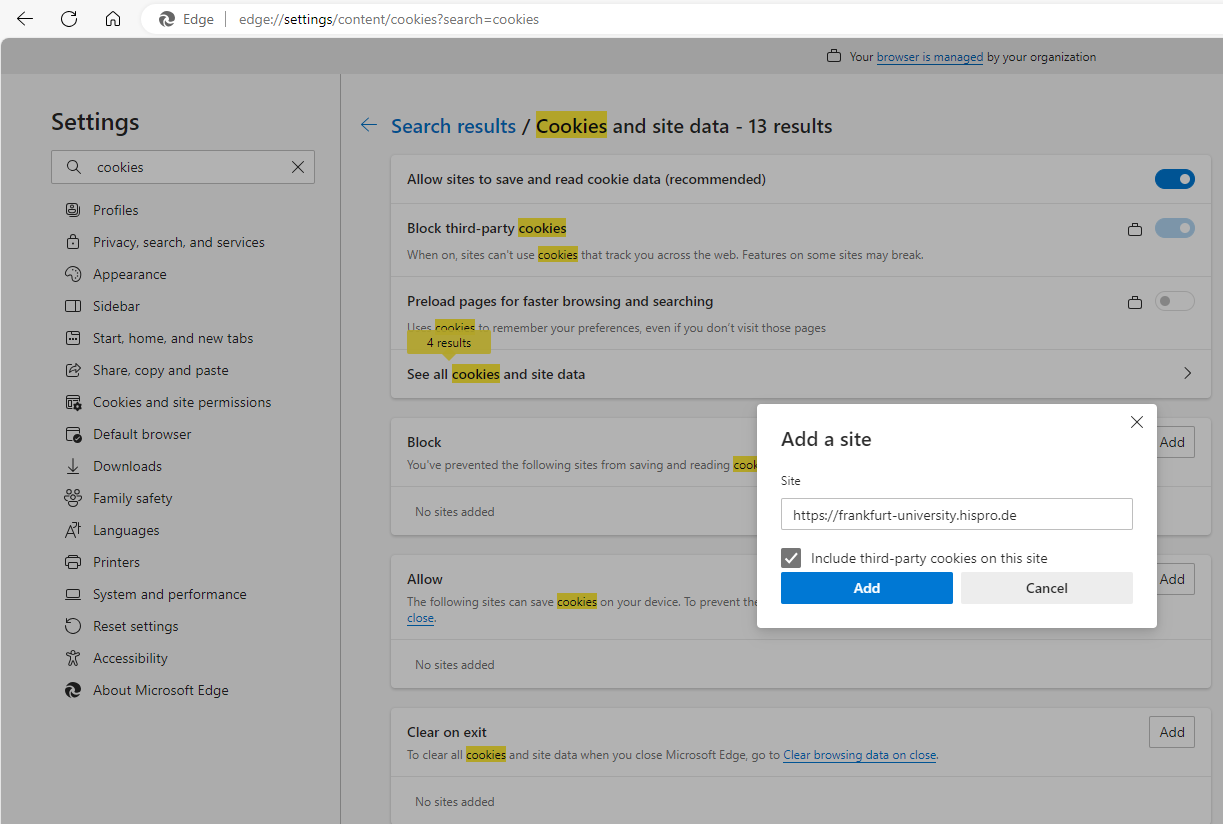This screenshot has width=1223, height=824.
Task: Close the Add a site dialog
Action: tap(1136, 422)
